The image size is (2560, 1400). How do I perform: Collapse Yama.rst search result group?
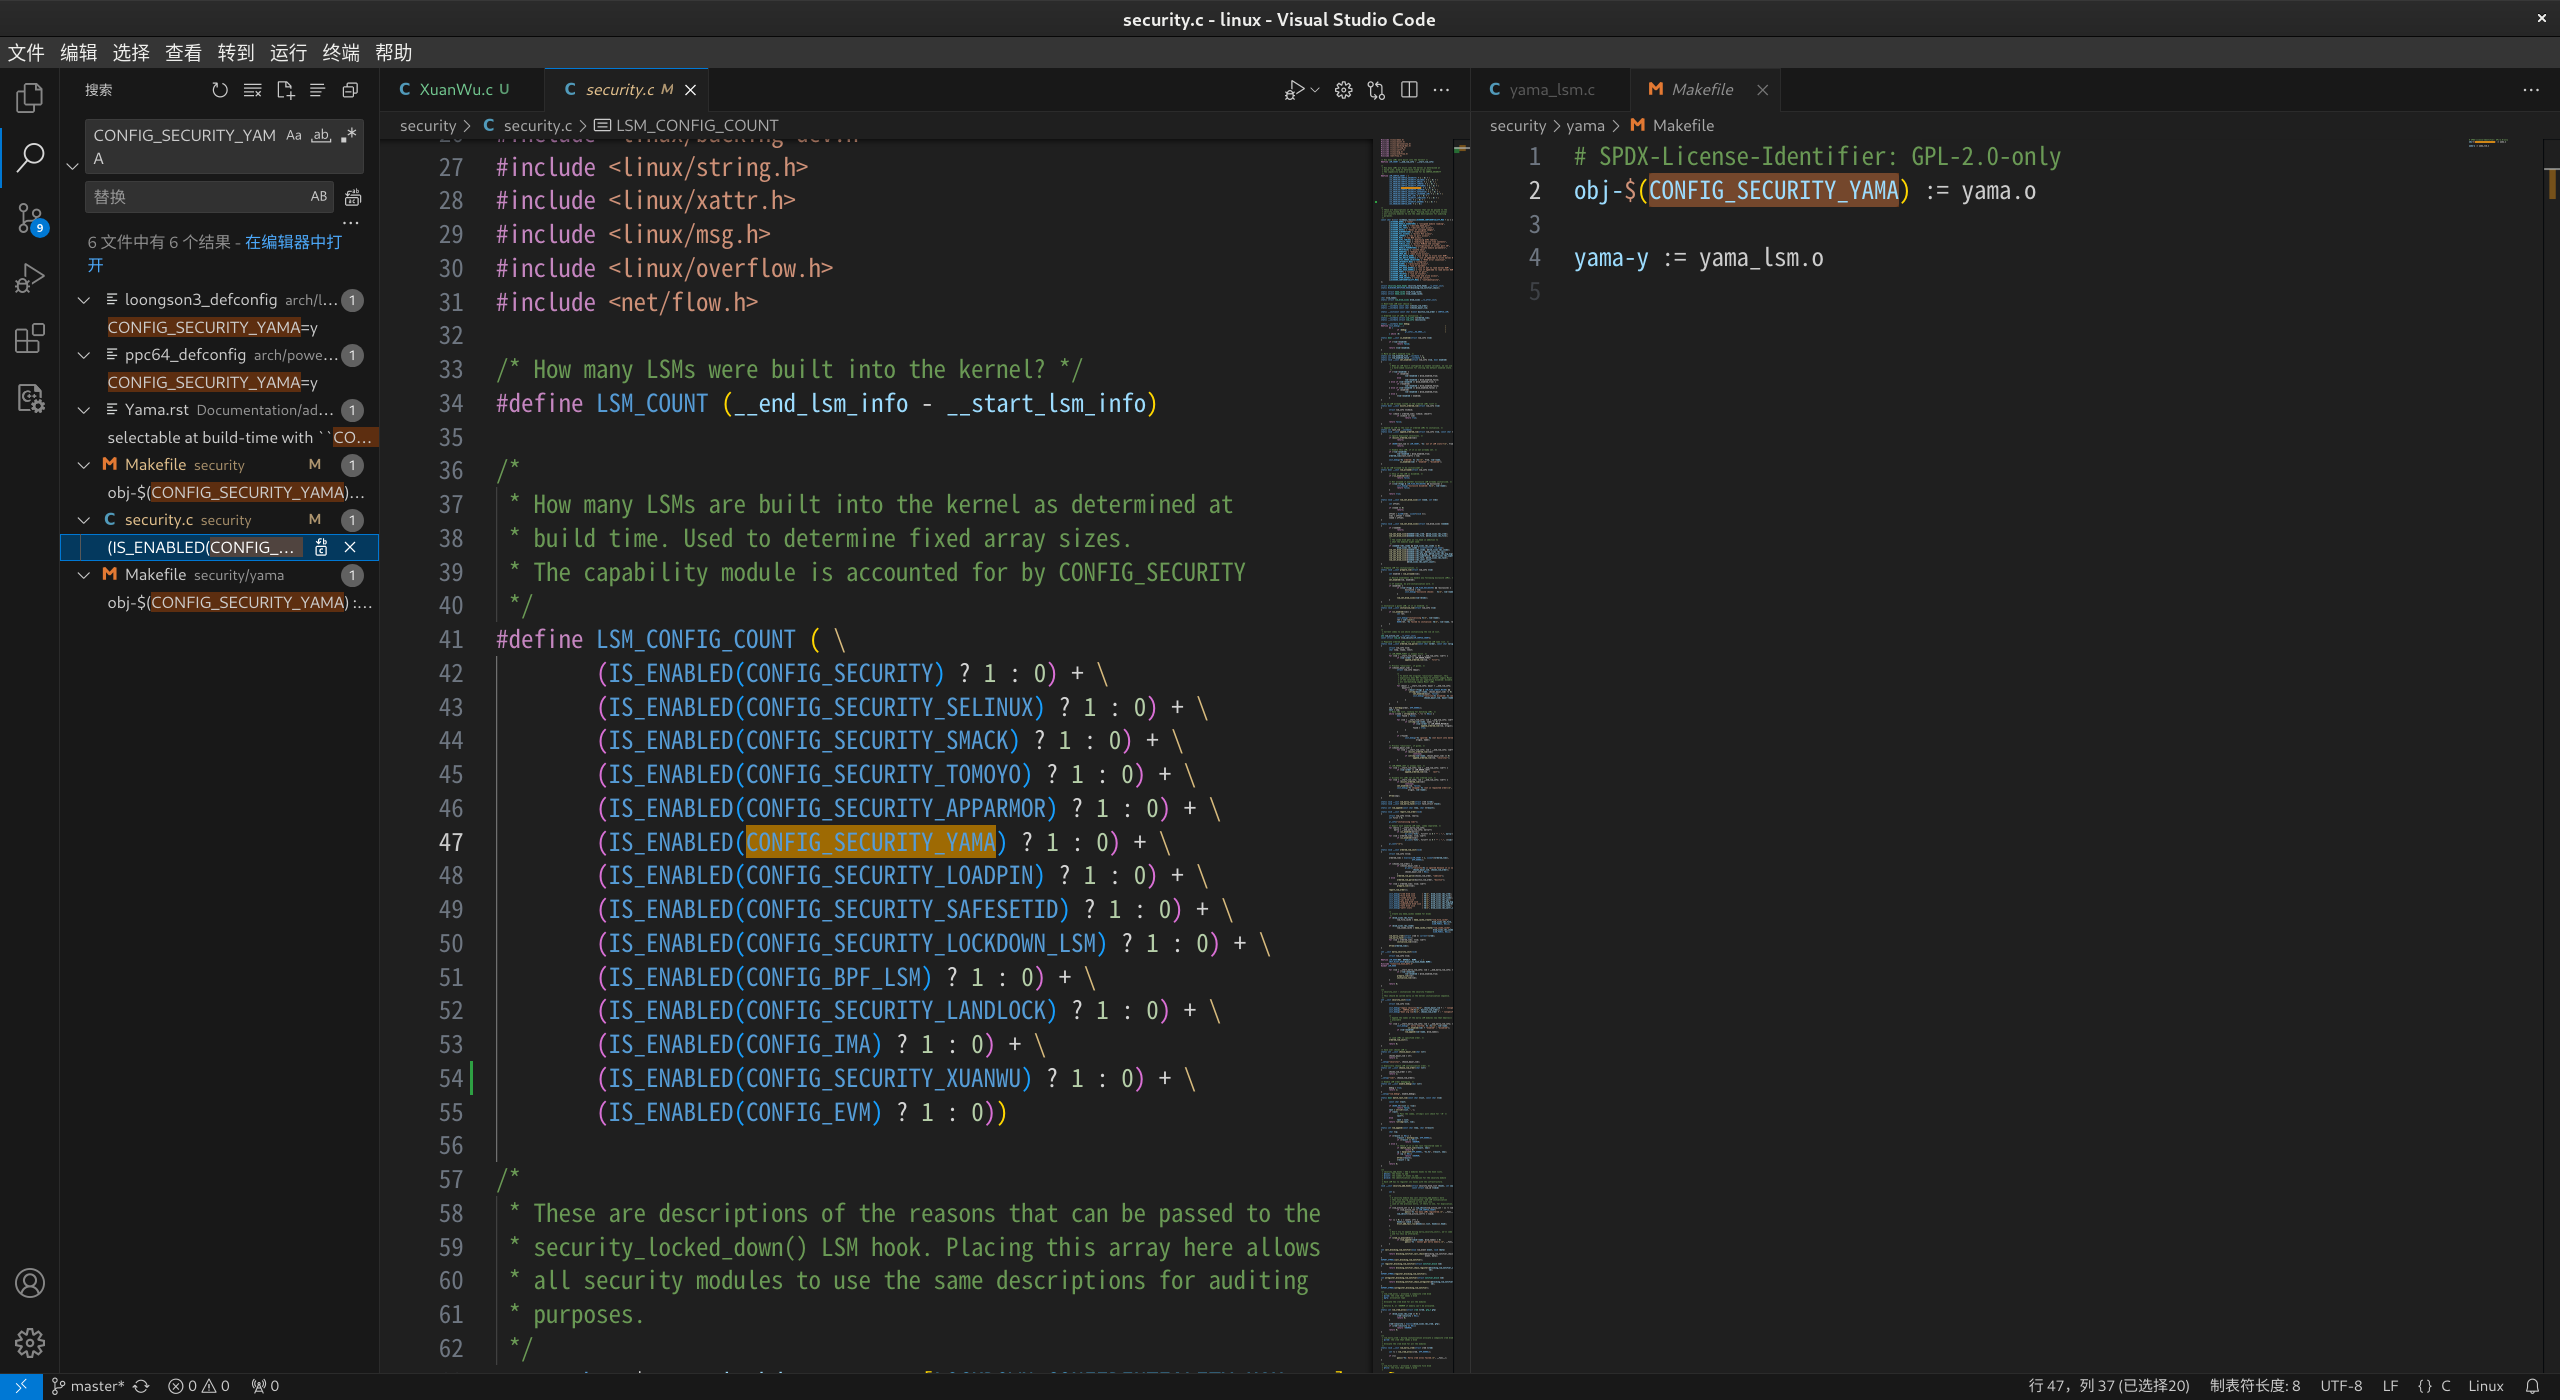pos(84,410)
